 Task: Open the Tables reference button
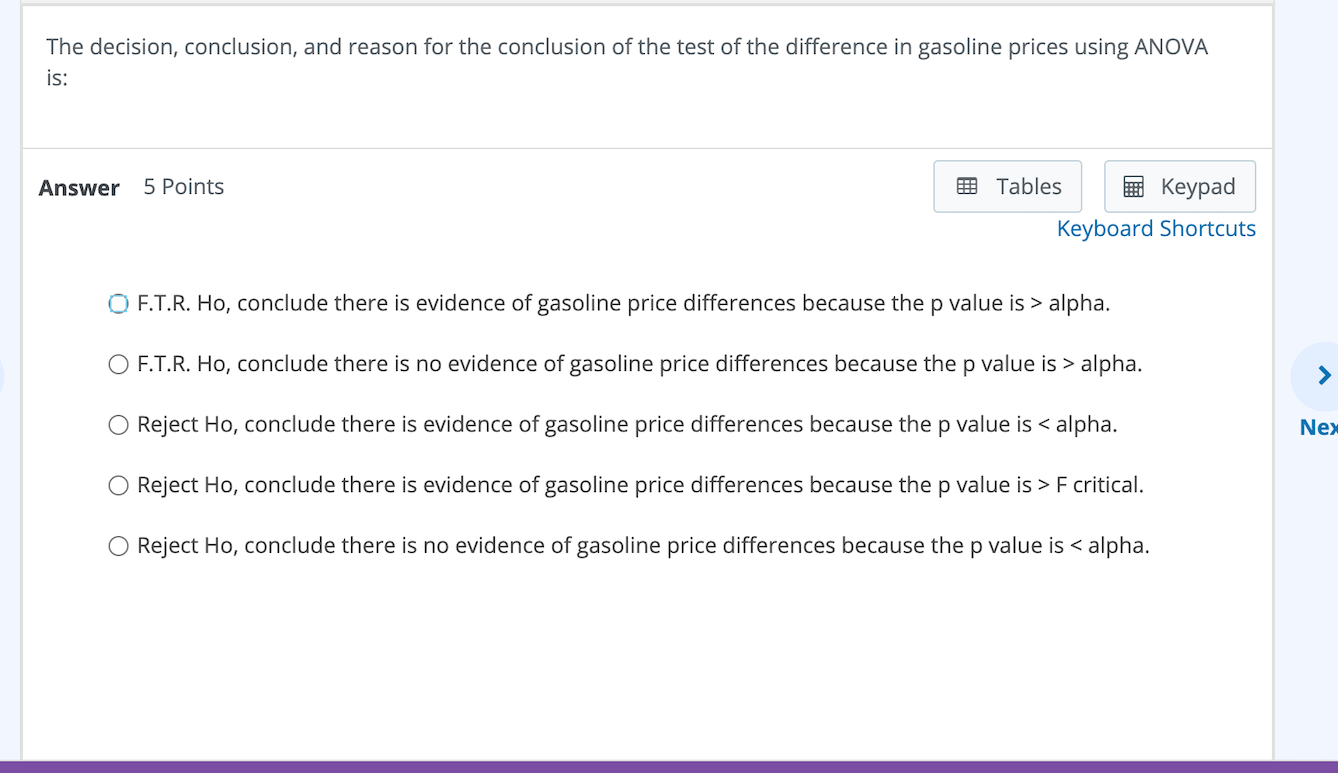click(x=1007, y=186)
